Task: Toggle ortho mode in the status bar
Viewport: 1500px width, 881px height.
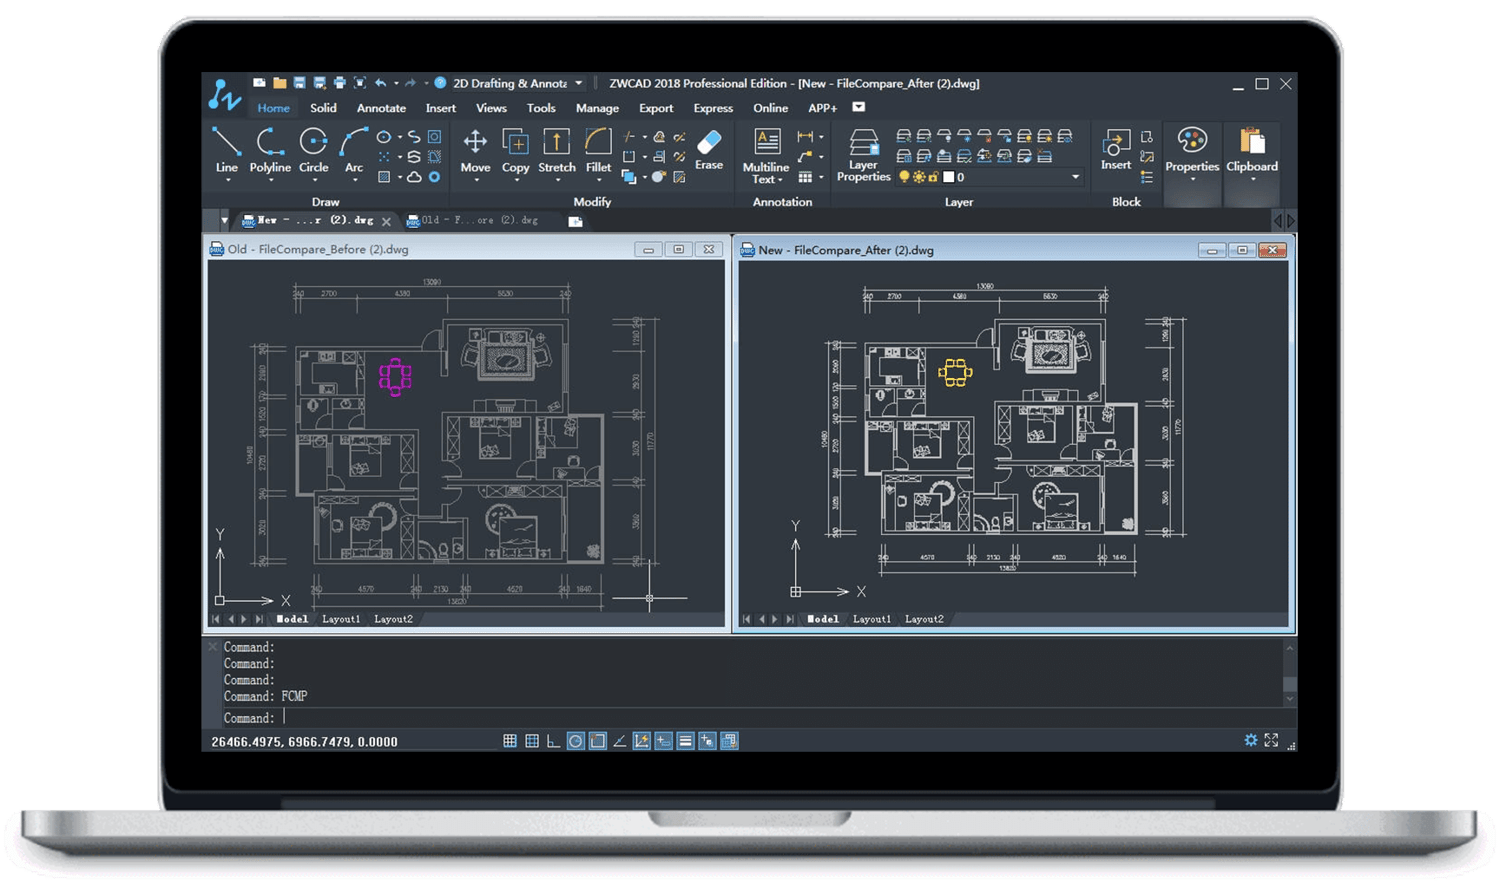Action: 552,741
